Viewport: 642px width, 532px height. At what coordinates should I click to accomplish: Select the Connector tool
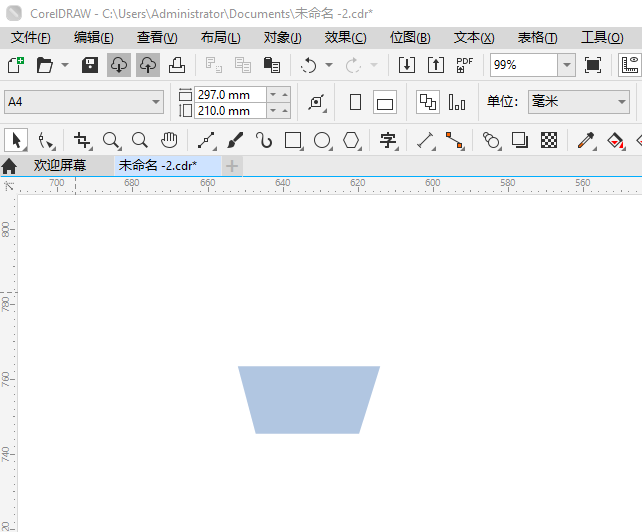point(455,140)
